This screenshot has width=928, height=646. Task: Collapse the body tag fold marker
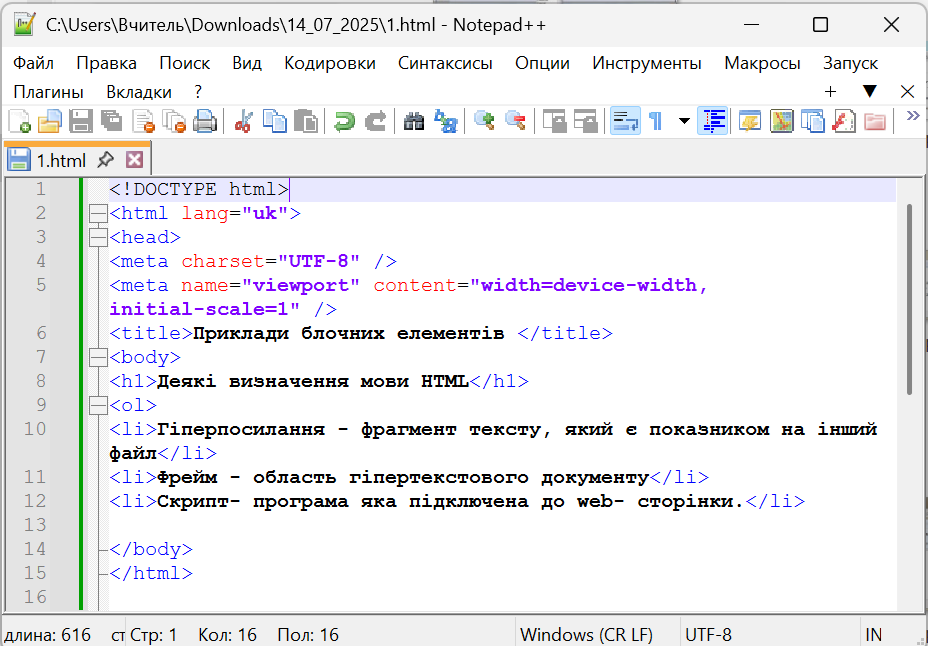[x=98, y=357]
